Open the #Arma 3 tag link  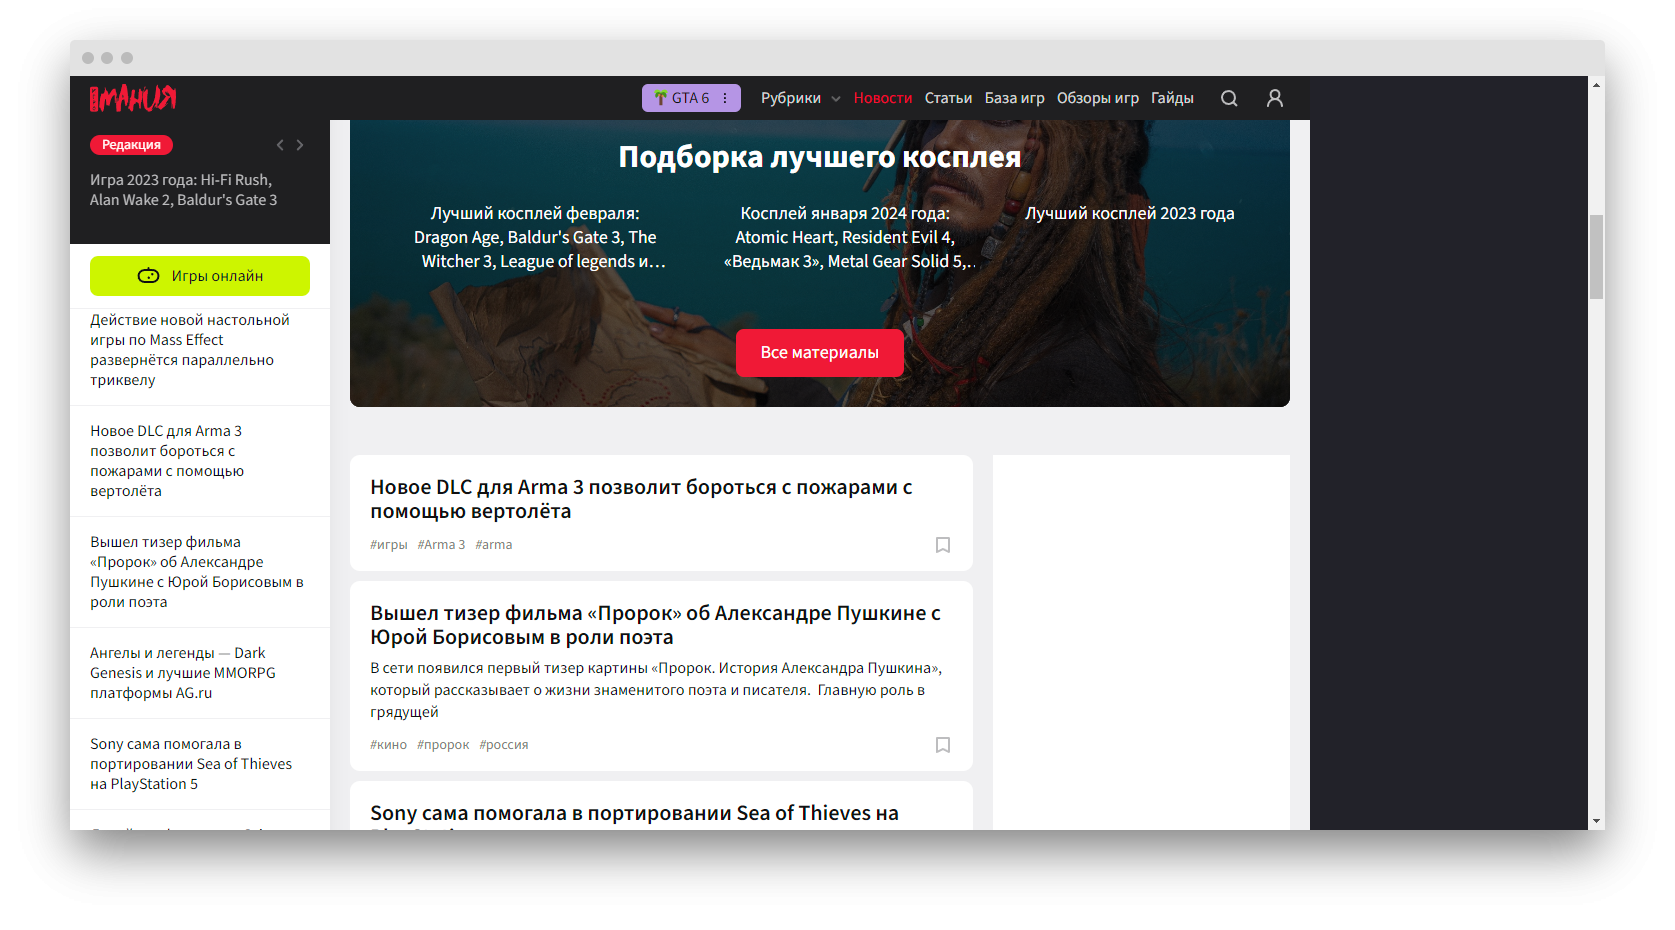(441, 544)
